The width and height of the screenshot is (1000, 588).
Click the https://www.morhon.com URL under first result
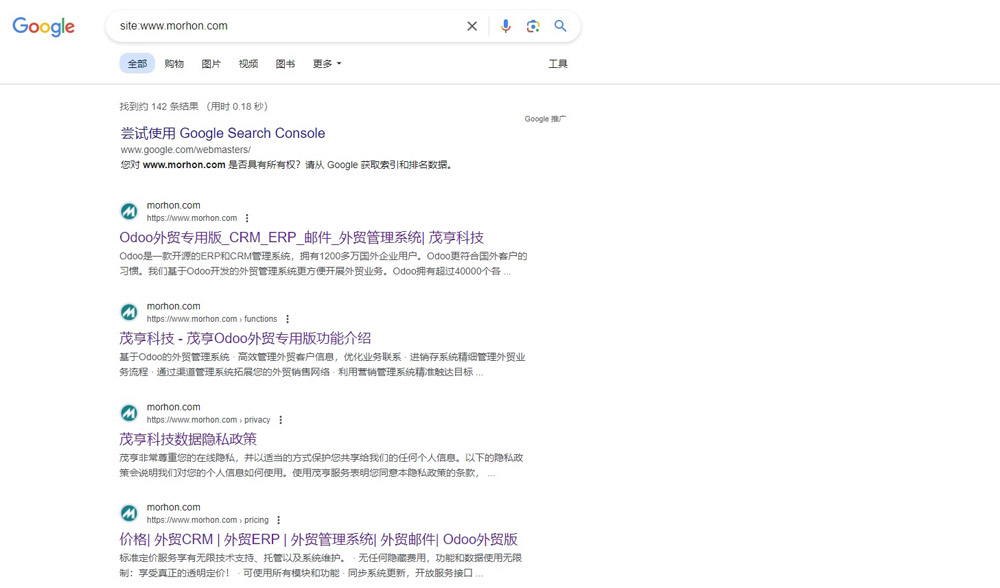tap(192, 218)
